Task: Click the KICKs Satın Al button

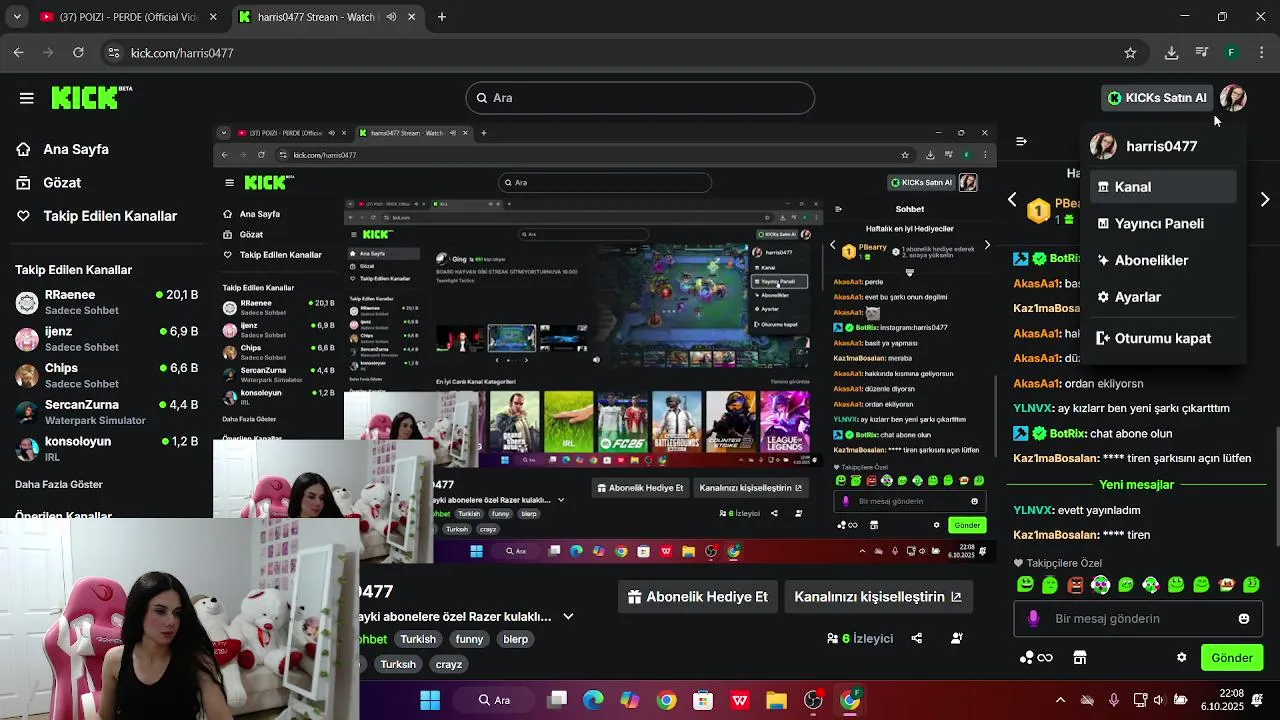Action: [x=1157, y=97]
